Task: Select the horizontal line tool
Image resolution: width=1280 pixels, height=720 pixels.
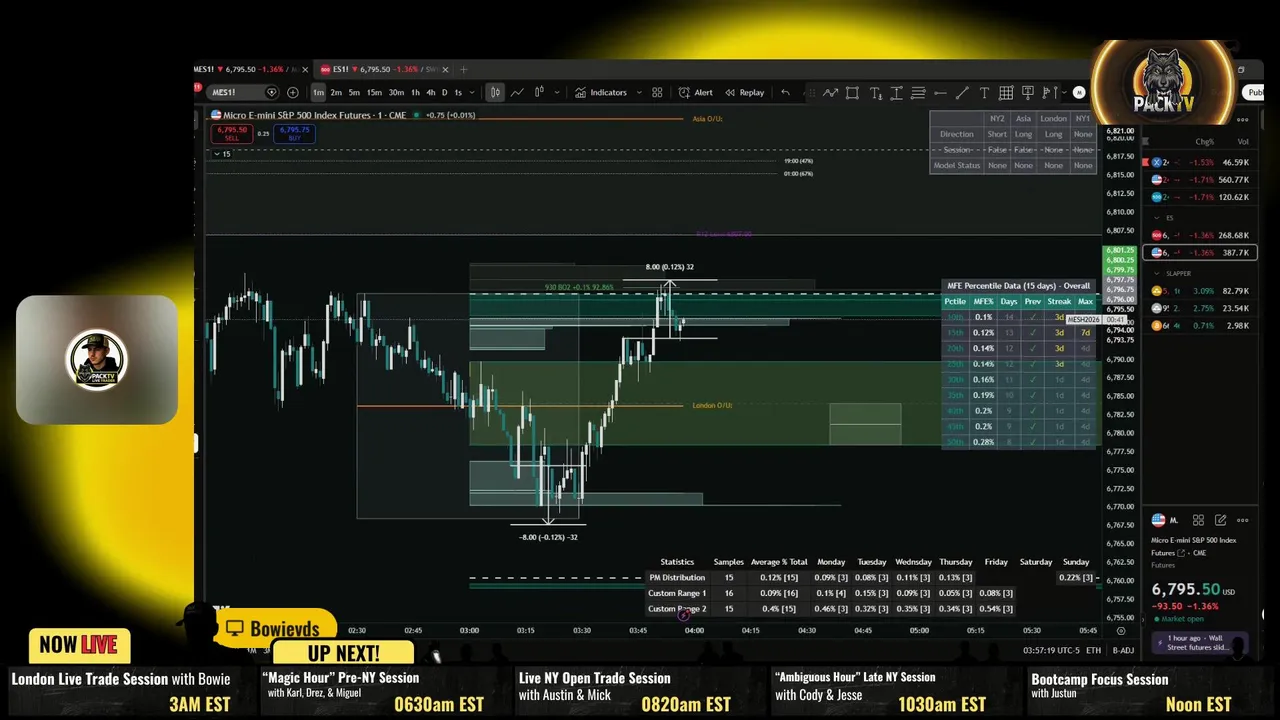Action: (x=940, y=92)
